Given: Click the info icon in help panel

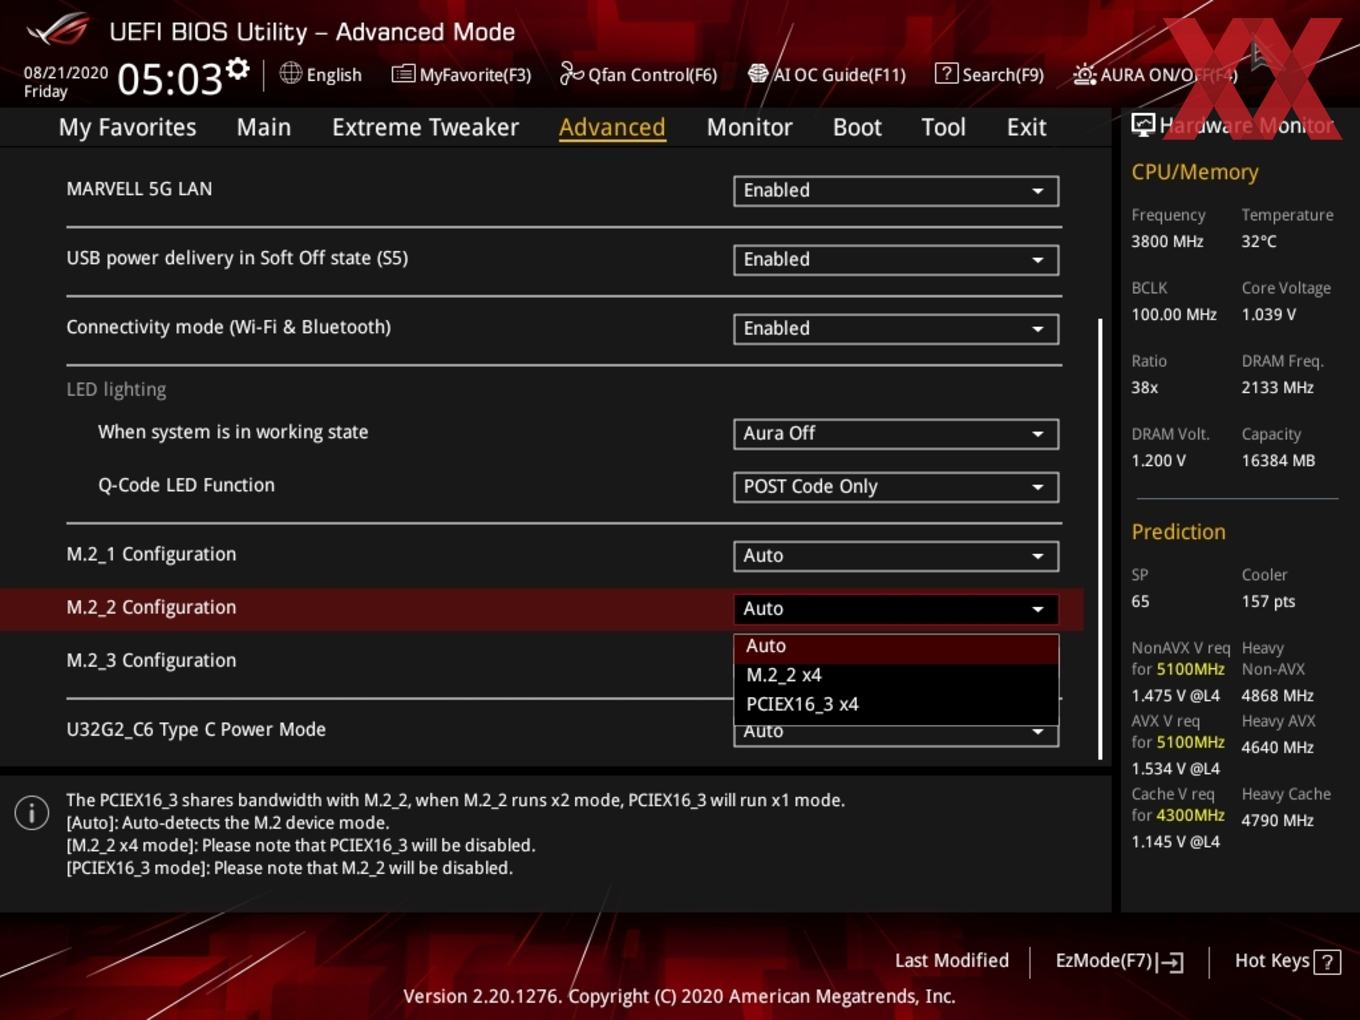Looking at the screenshot, I should pos(32,813).
